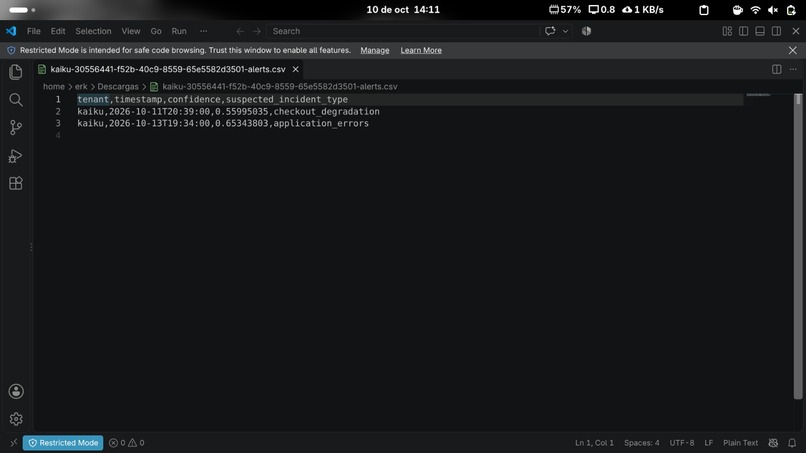Toggle the secondary side bar
The height and width of the screenshot is (453, 806).
pyautogui.click(x=777, y=31)
